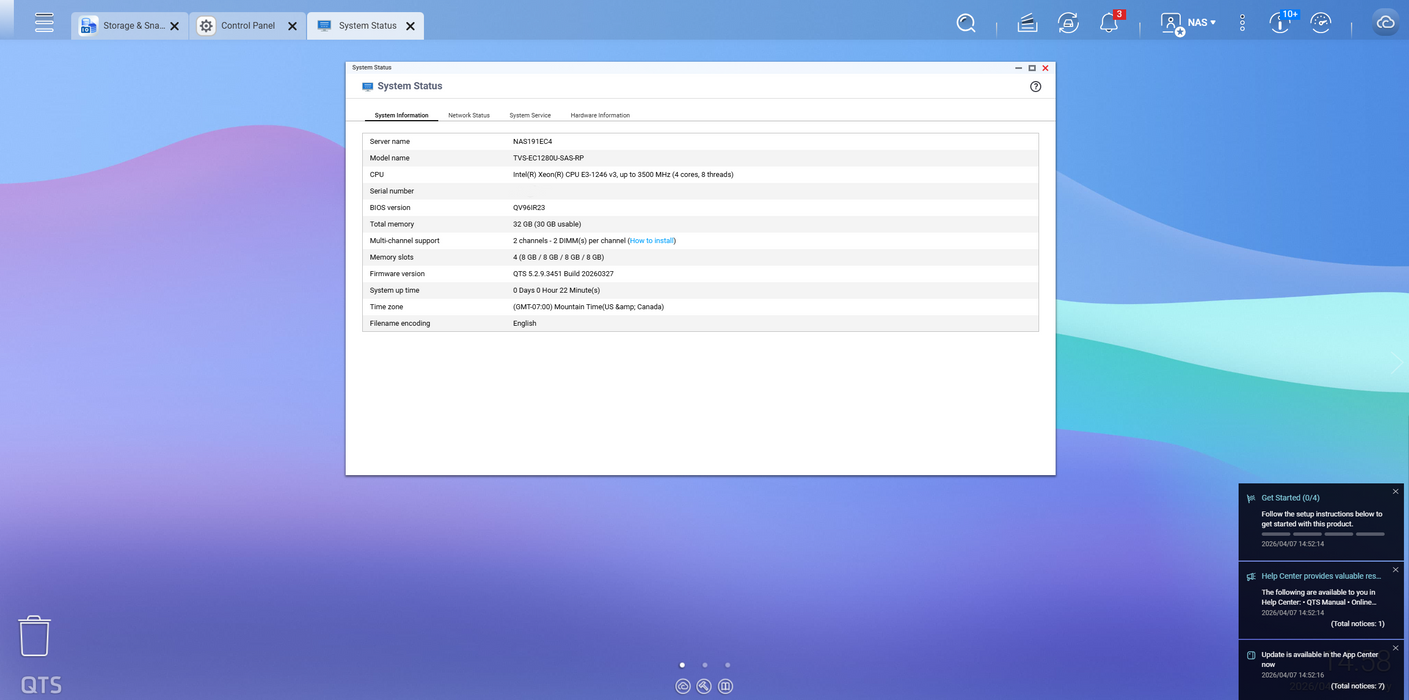Select the Control Panel taskbar tab

point(247,26)
